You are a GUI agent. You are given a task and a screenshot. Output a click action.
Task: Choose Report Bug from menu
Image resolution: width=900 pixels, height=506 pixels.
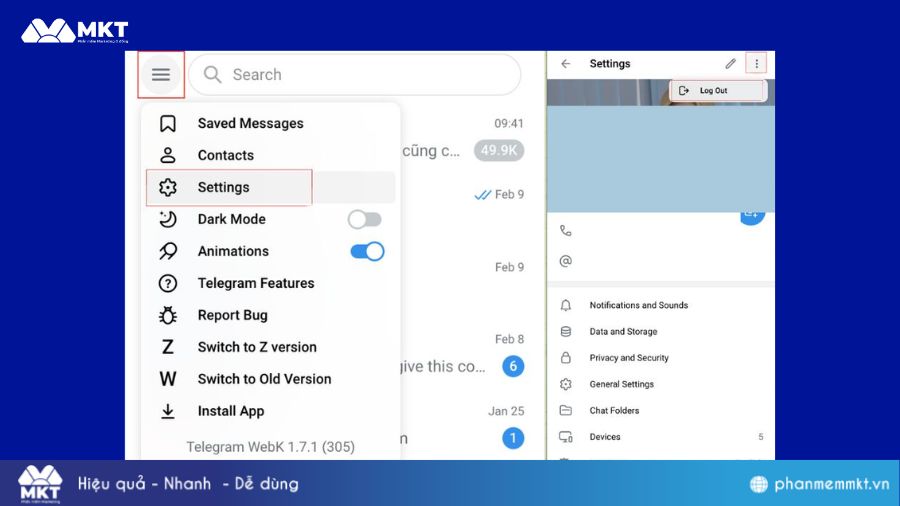click(x=270, y=315)
